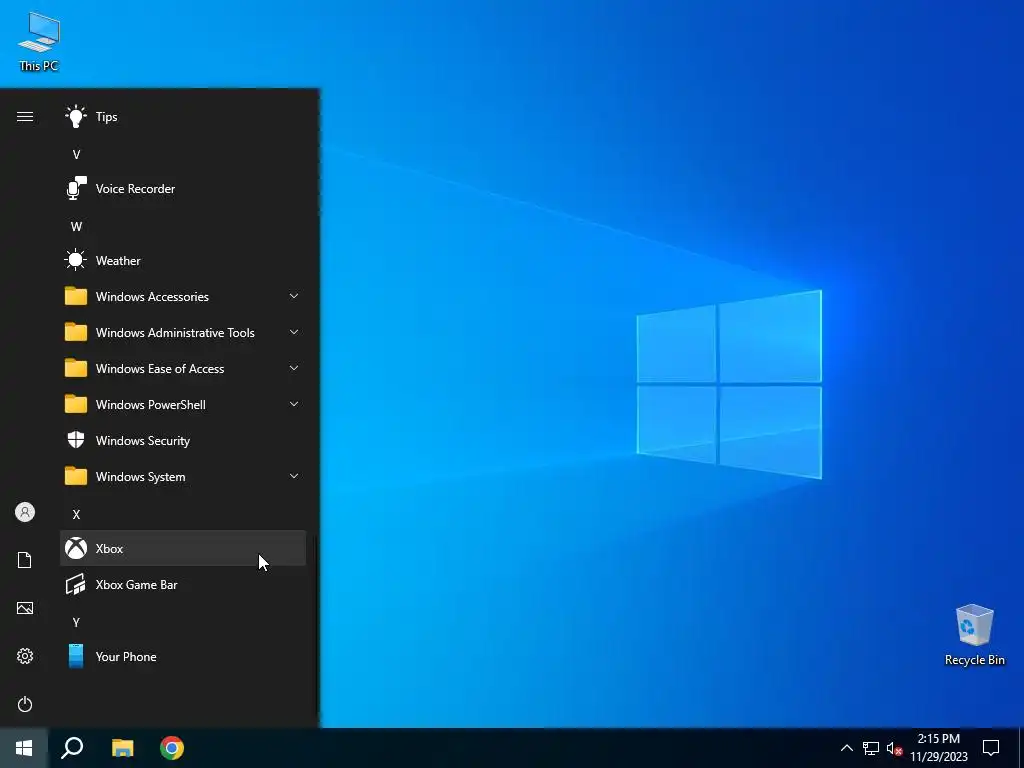
Task: Open Settings gear in Start sidebar
Action: [25, 656]
